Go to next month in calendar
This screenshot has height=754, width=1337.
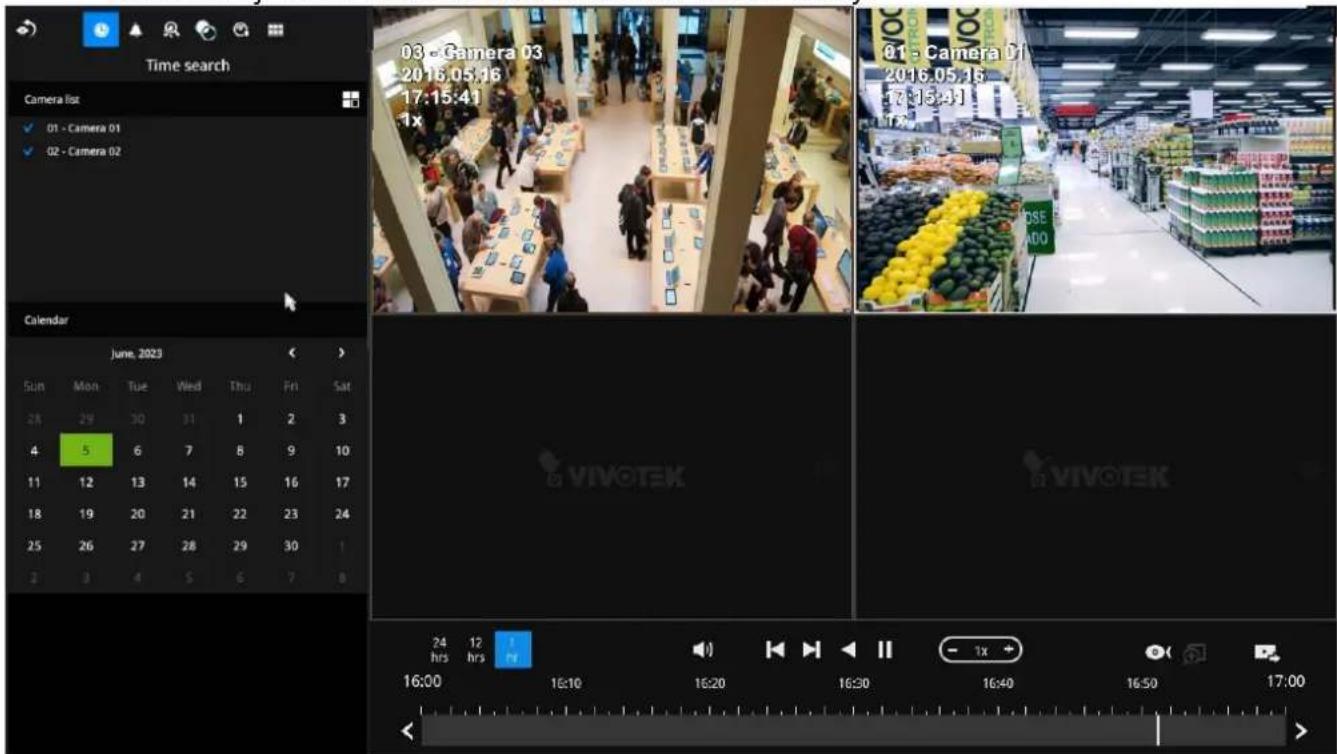pyautogui.click(x=342, y=353)
